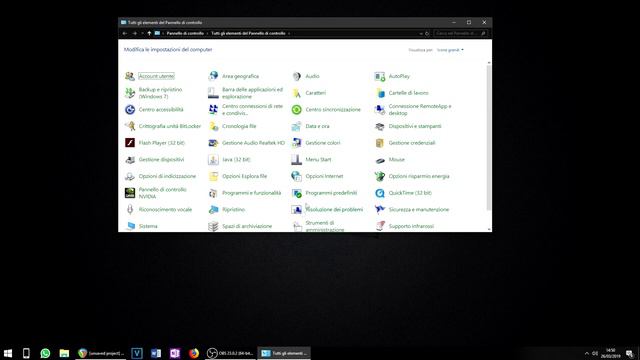Go back using the back arrow

(x=125, y=33)
